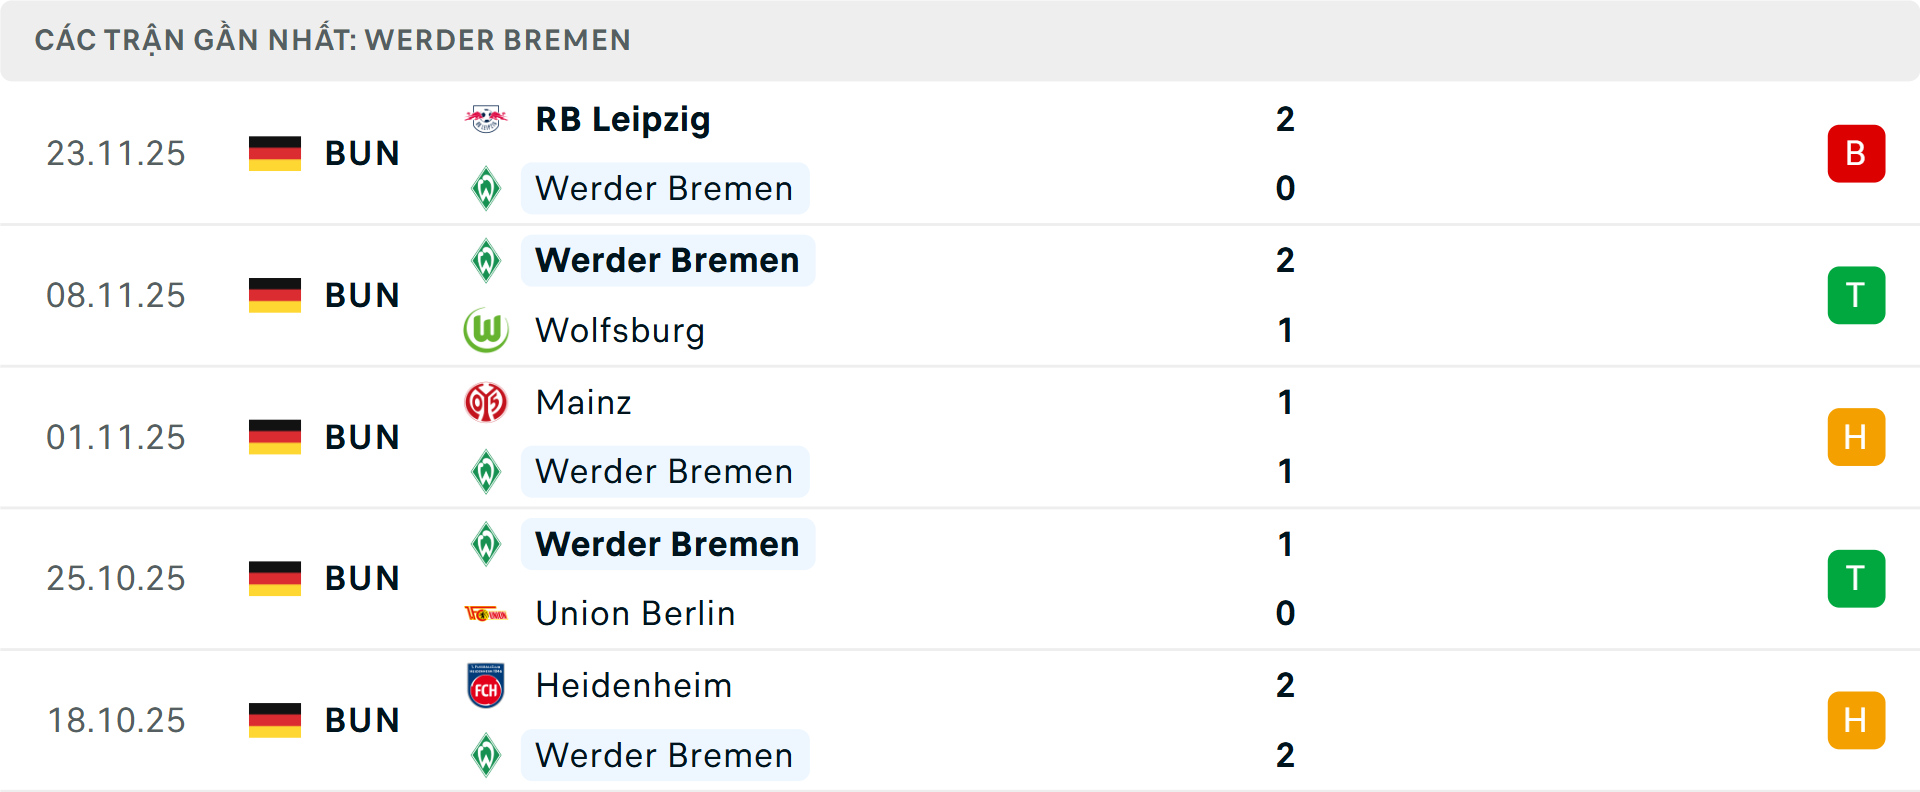Click the score 2-0 of the Leipzig match

(x=1286, y=153)
